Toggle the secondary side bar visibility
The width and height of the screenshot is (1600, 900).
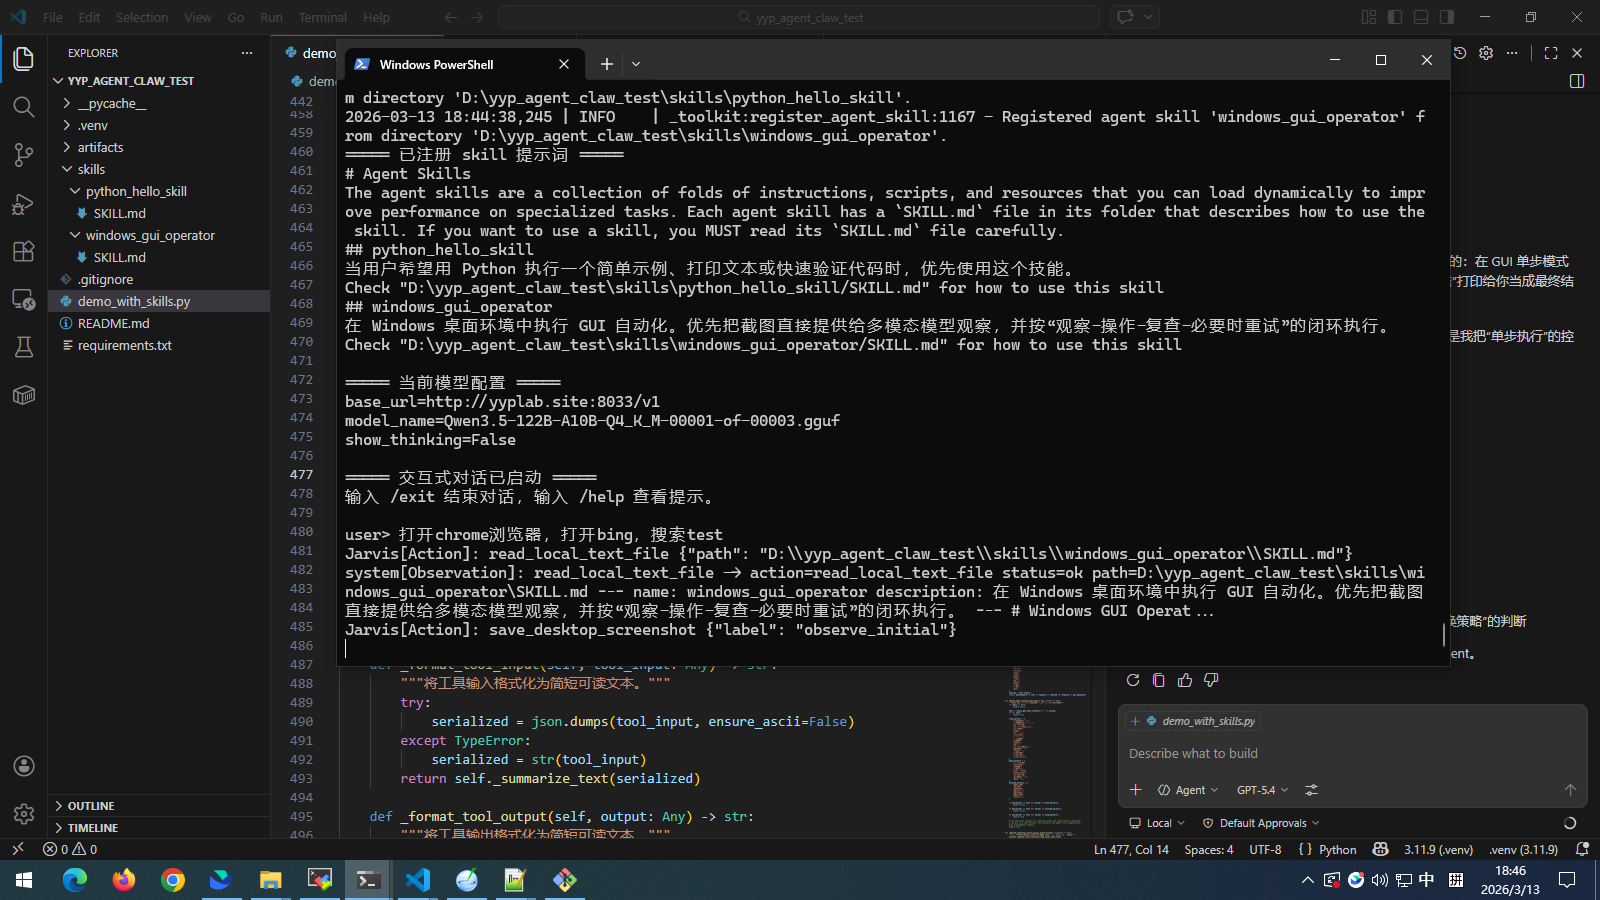point(1447,17)
